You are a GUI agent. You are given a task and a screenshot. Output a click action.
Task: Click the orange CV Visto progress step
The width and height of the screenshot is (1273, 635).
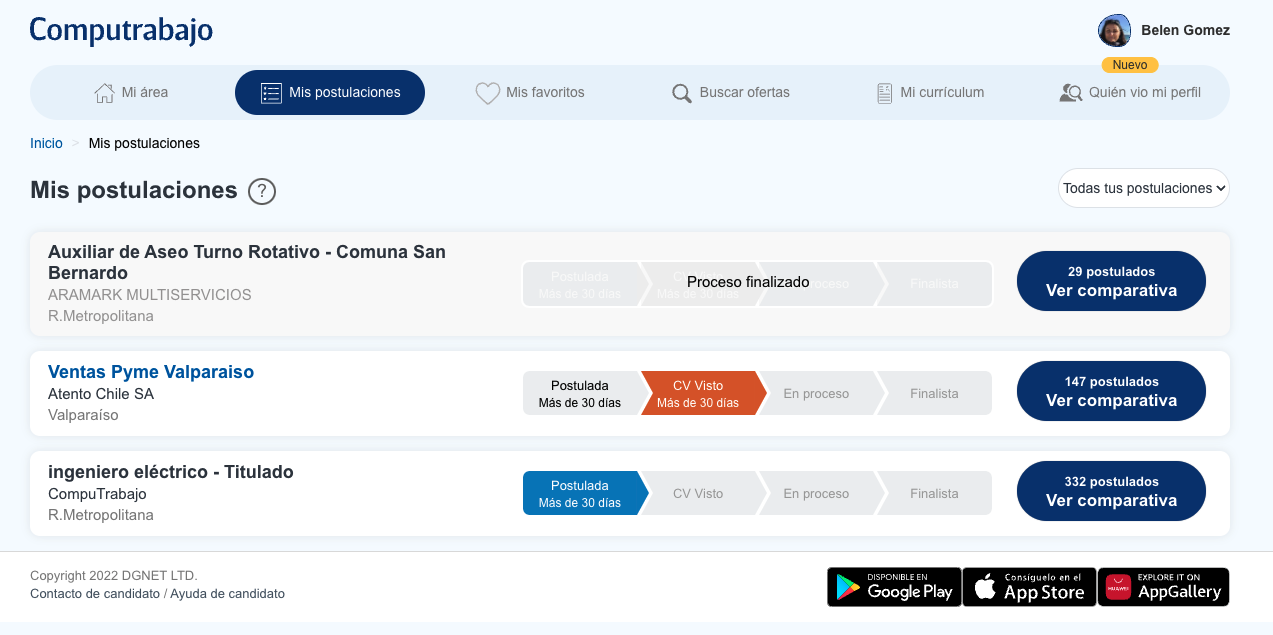point(699,394)
